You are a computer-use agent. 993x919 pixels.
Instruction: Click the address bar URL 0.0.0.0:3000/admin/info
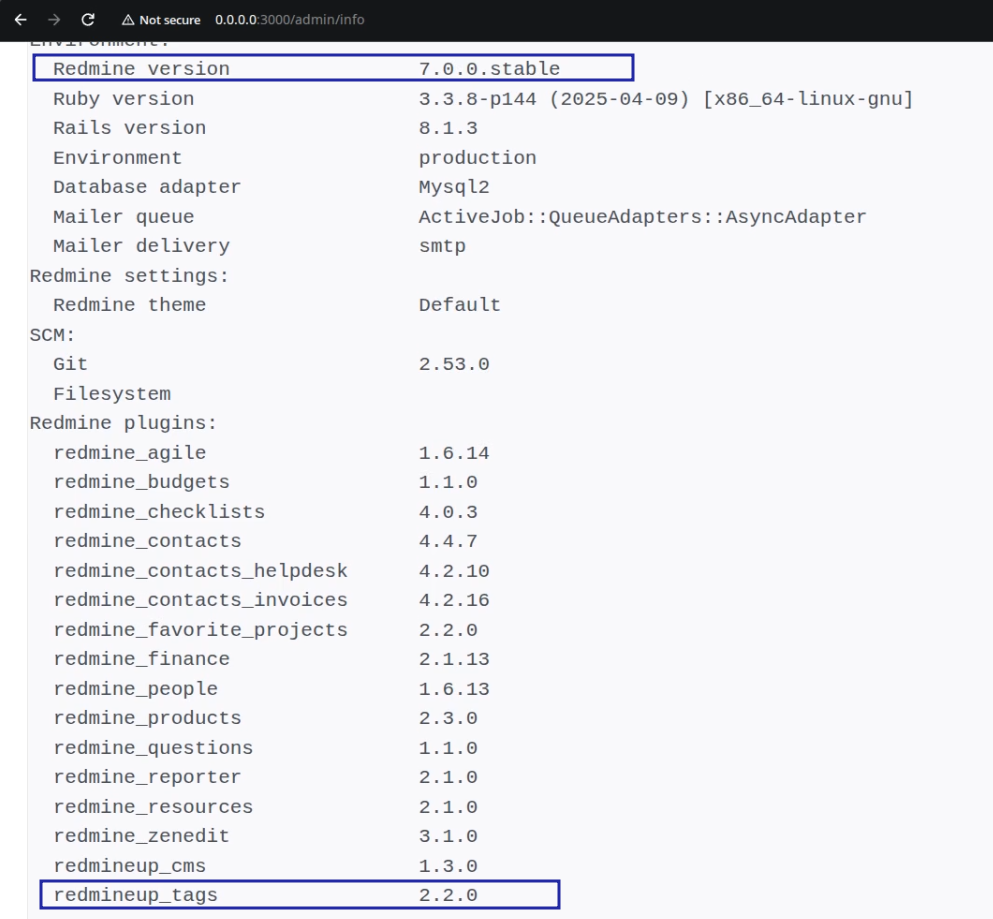[x=289, y=20]
